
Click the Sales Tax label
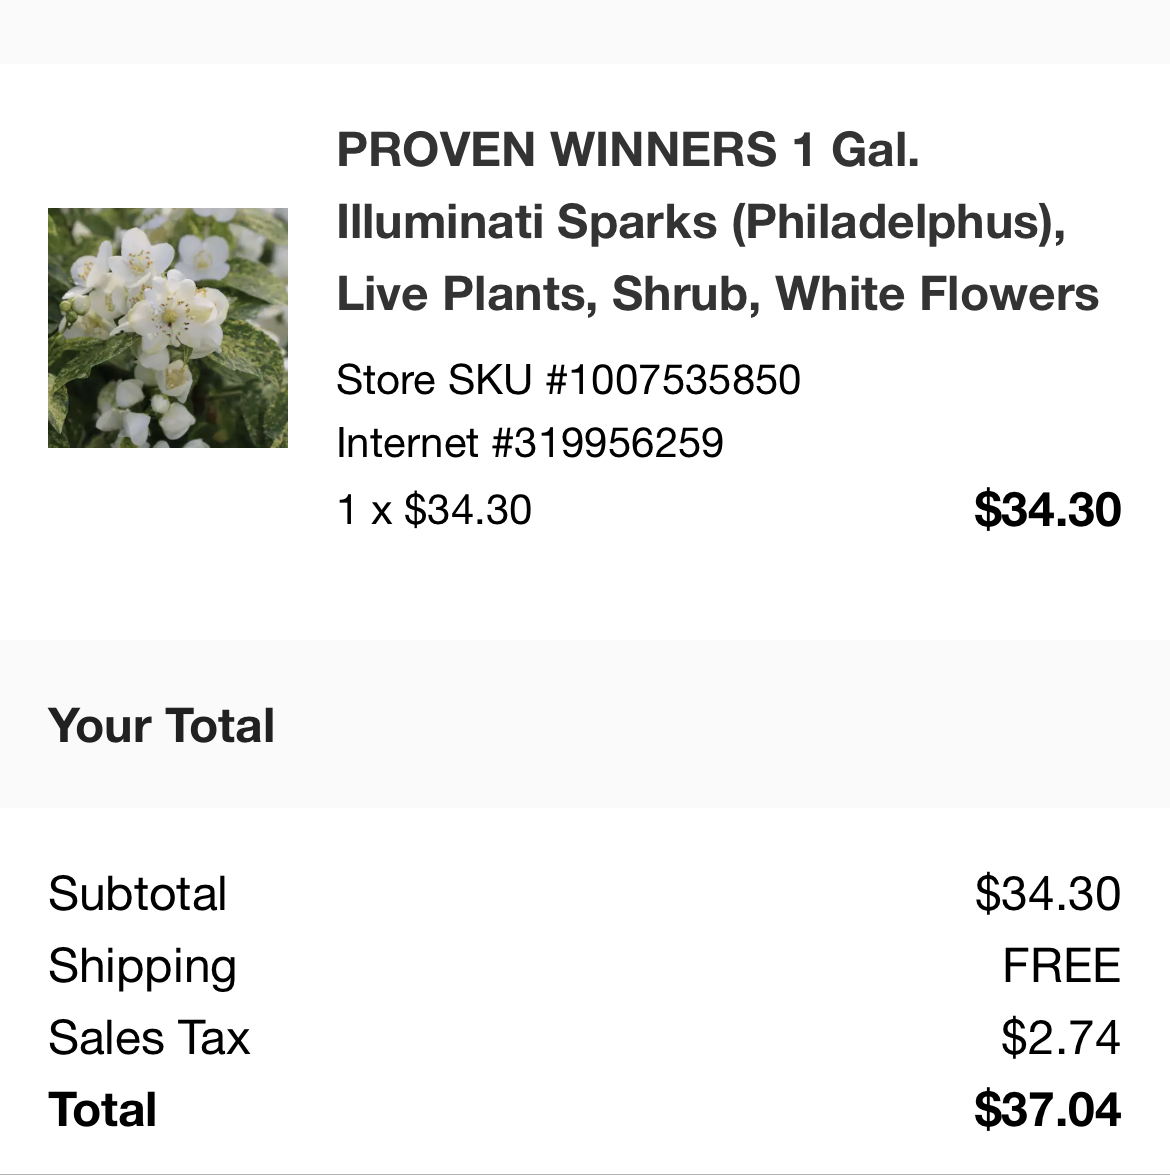(149, 1038)
